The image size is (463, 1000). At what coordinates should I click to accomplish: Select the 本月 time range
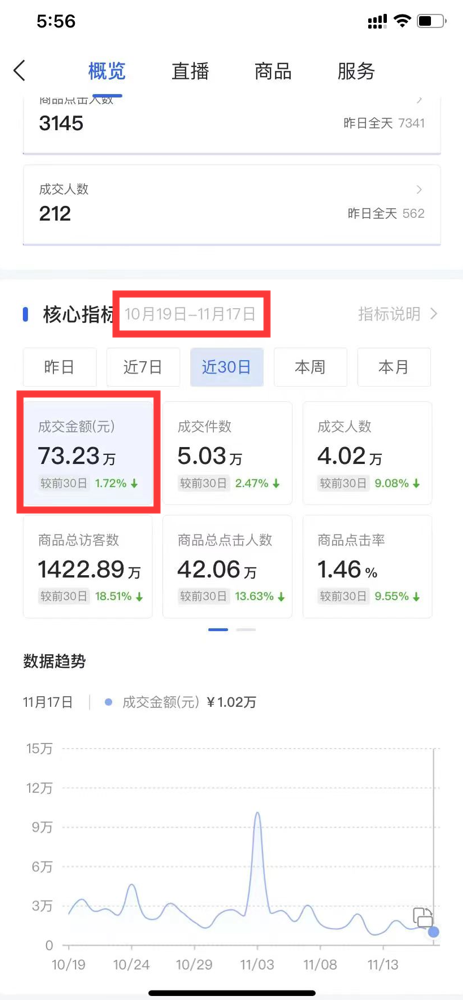click(x=393, y=367)
